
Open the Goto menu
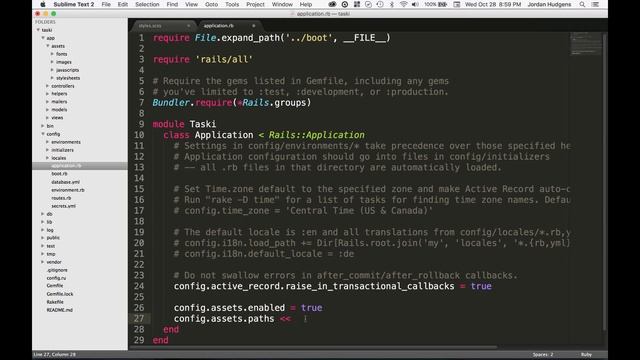[x=211, y=4]
